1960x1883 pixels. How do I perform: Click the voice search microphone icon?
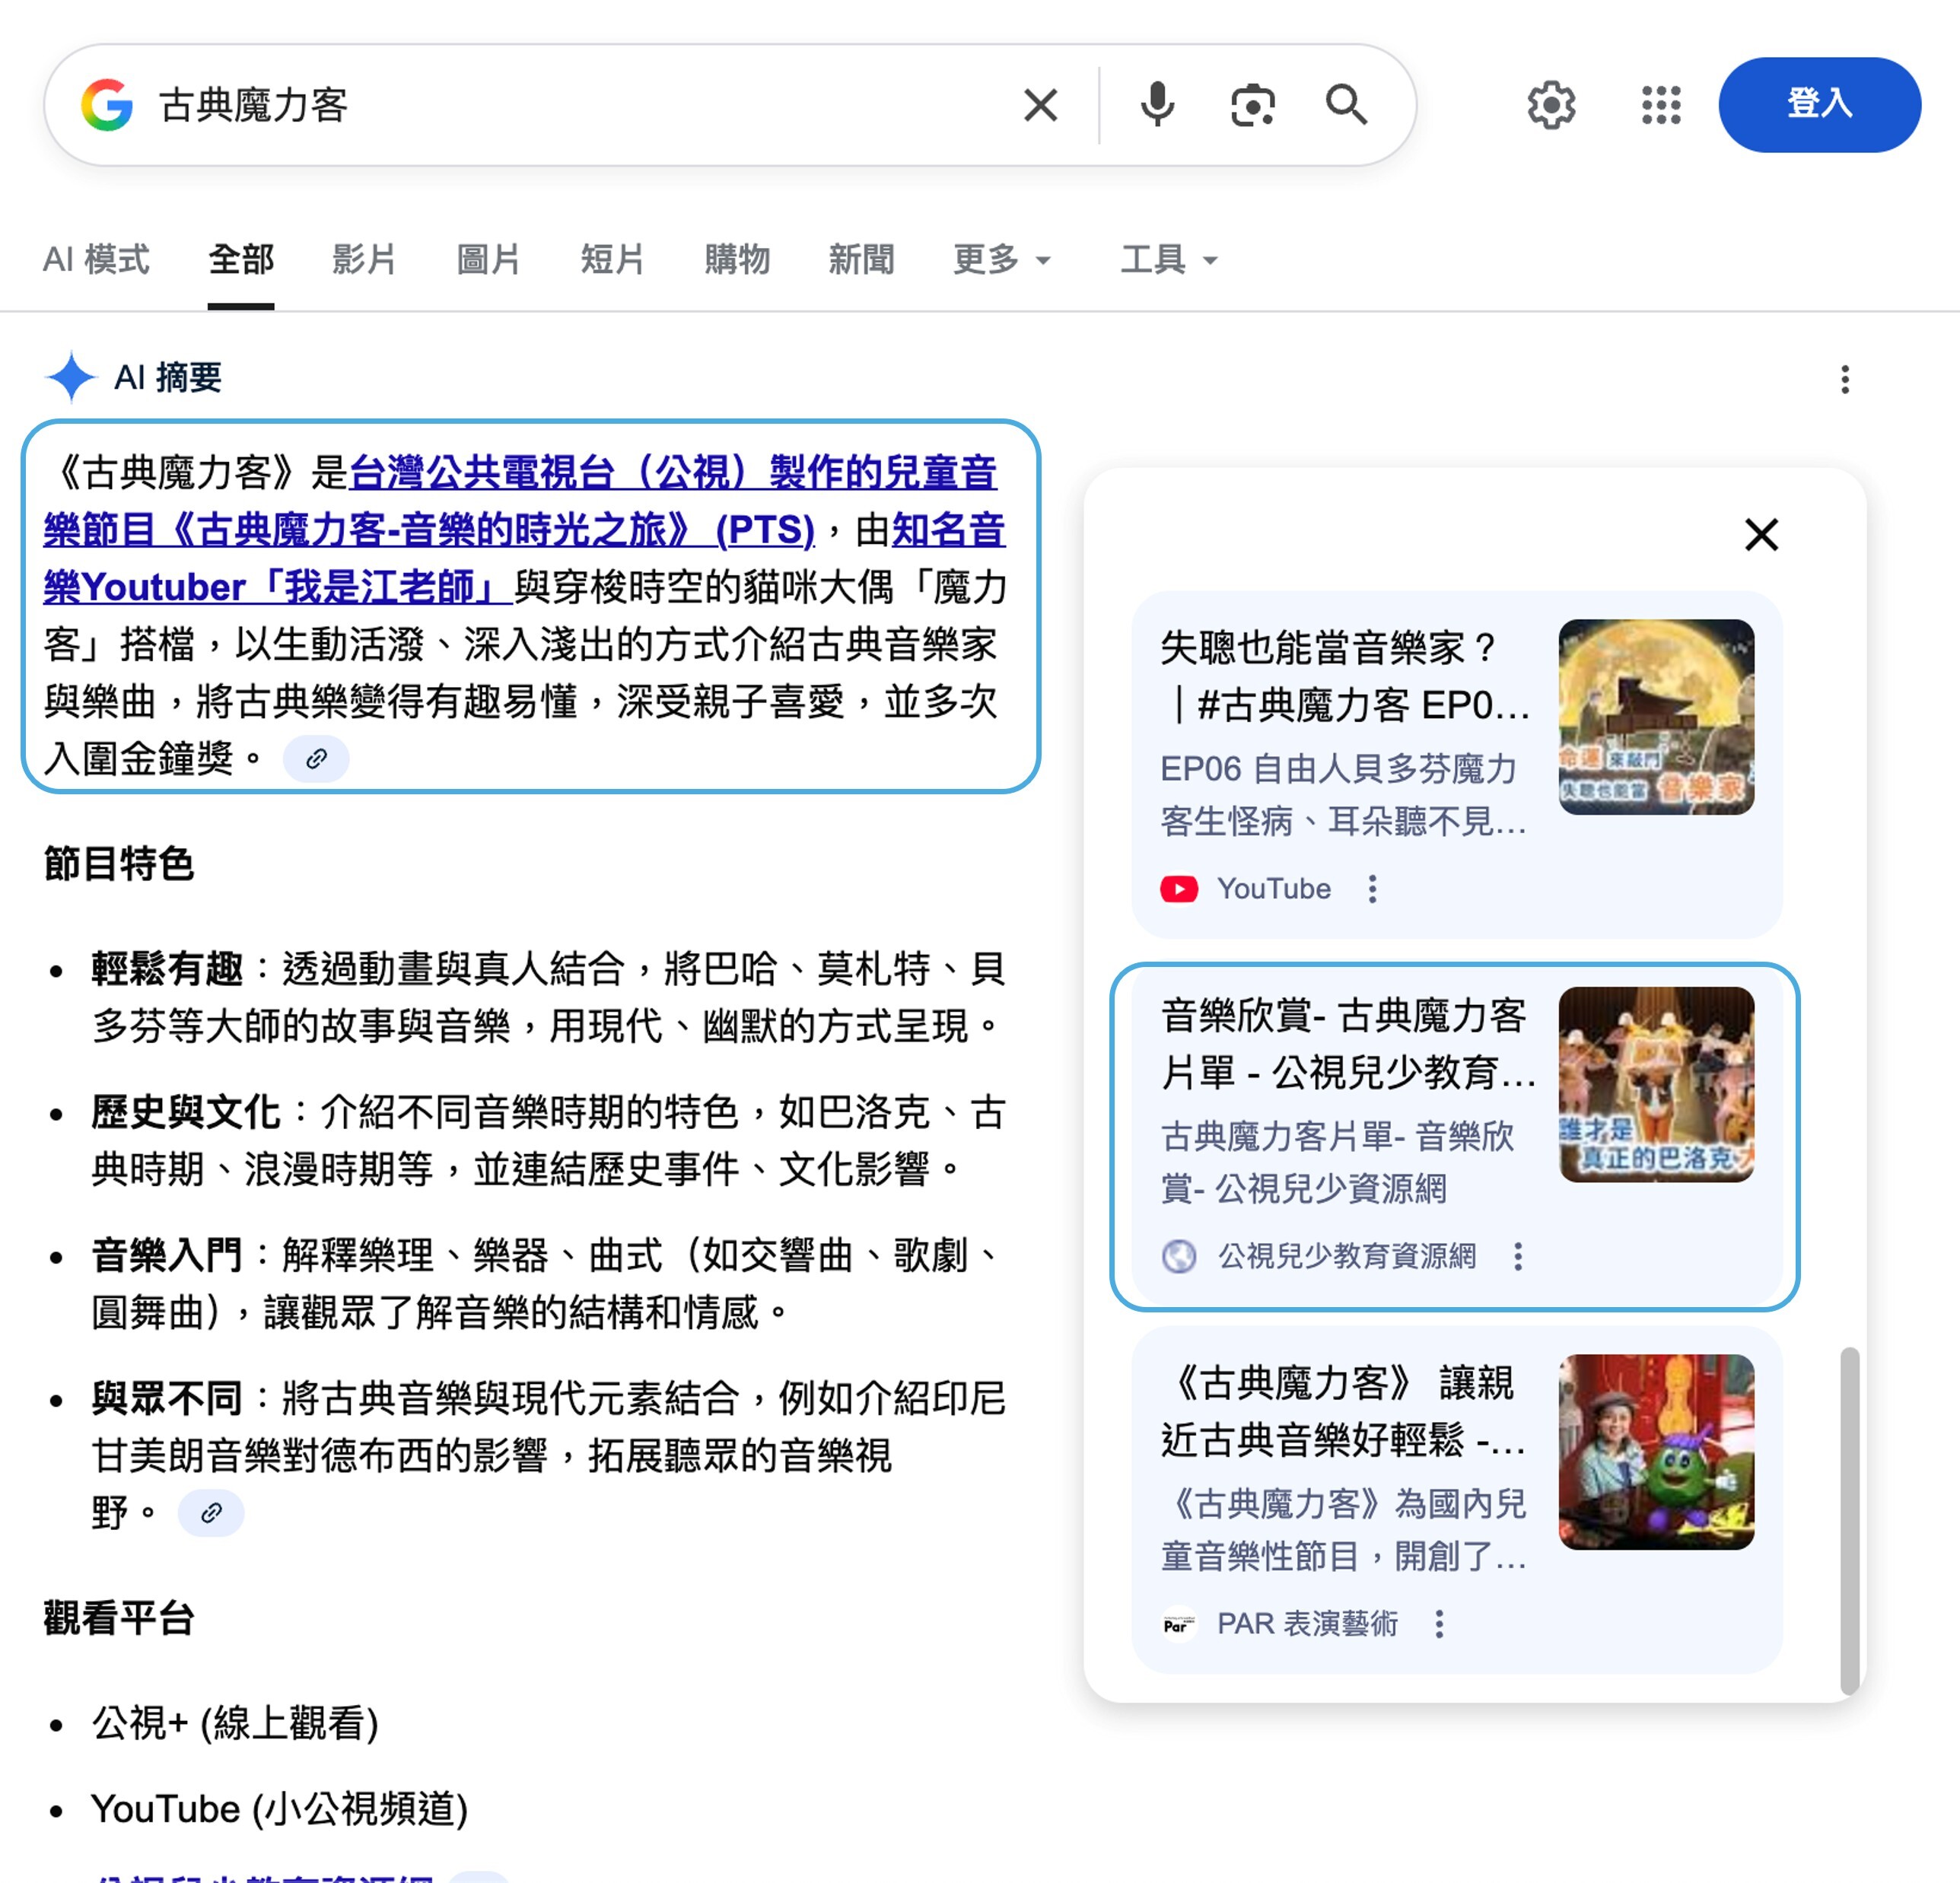coord(1157,105)
